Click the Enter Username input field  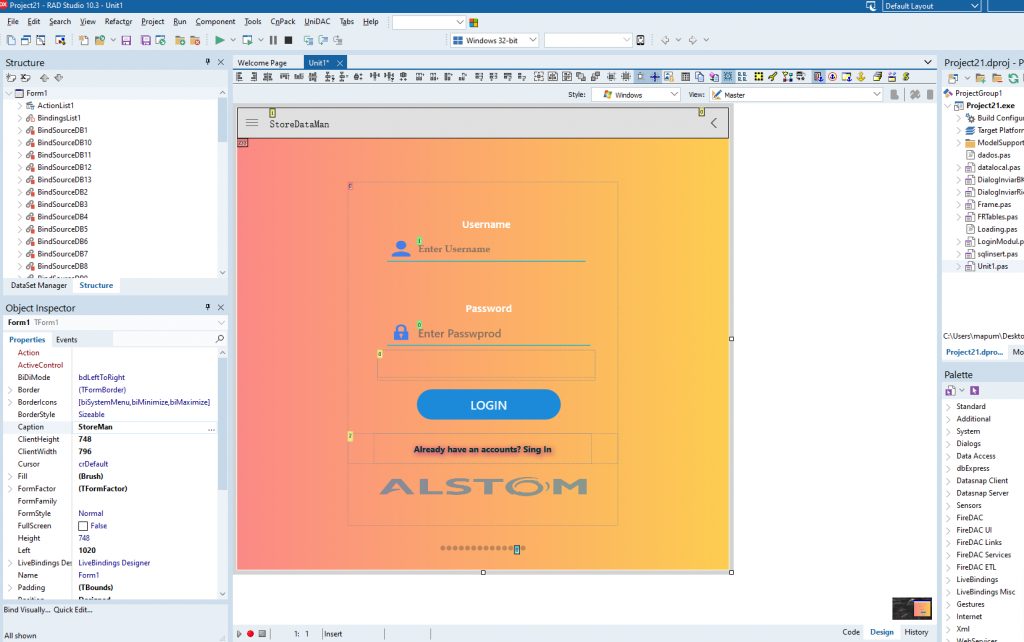pos(500,249)
